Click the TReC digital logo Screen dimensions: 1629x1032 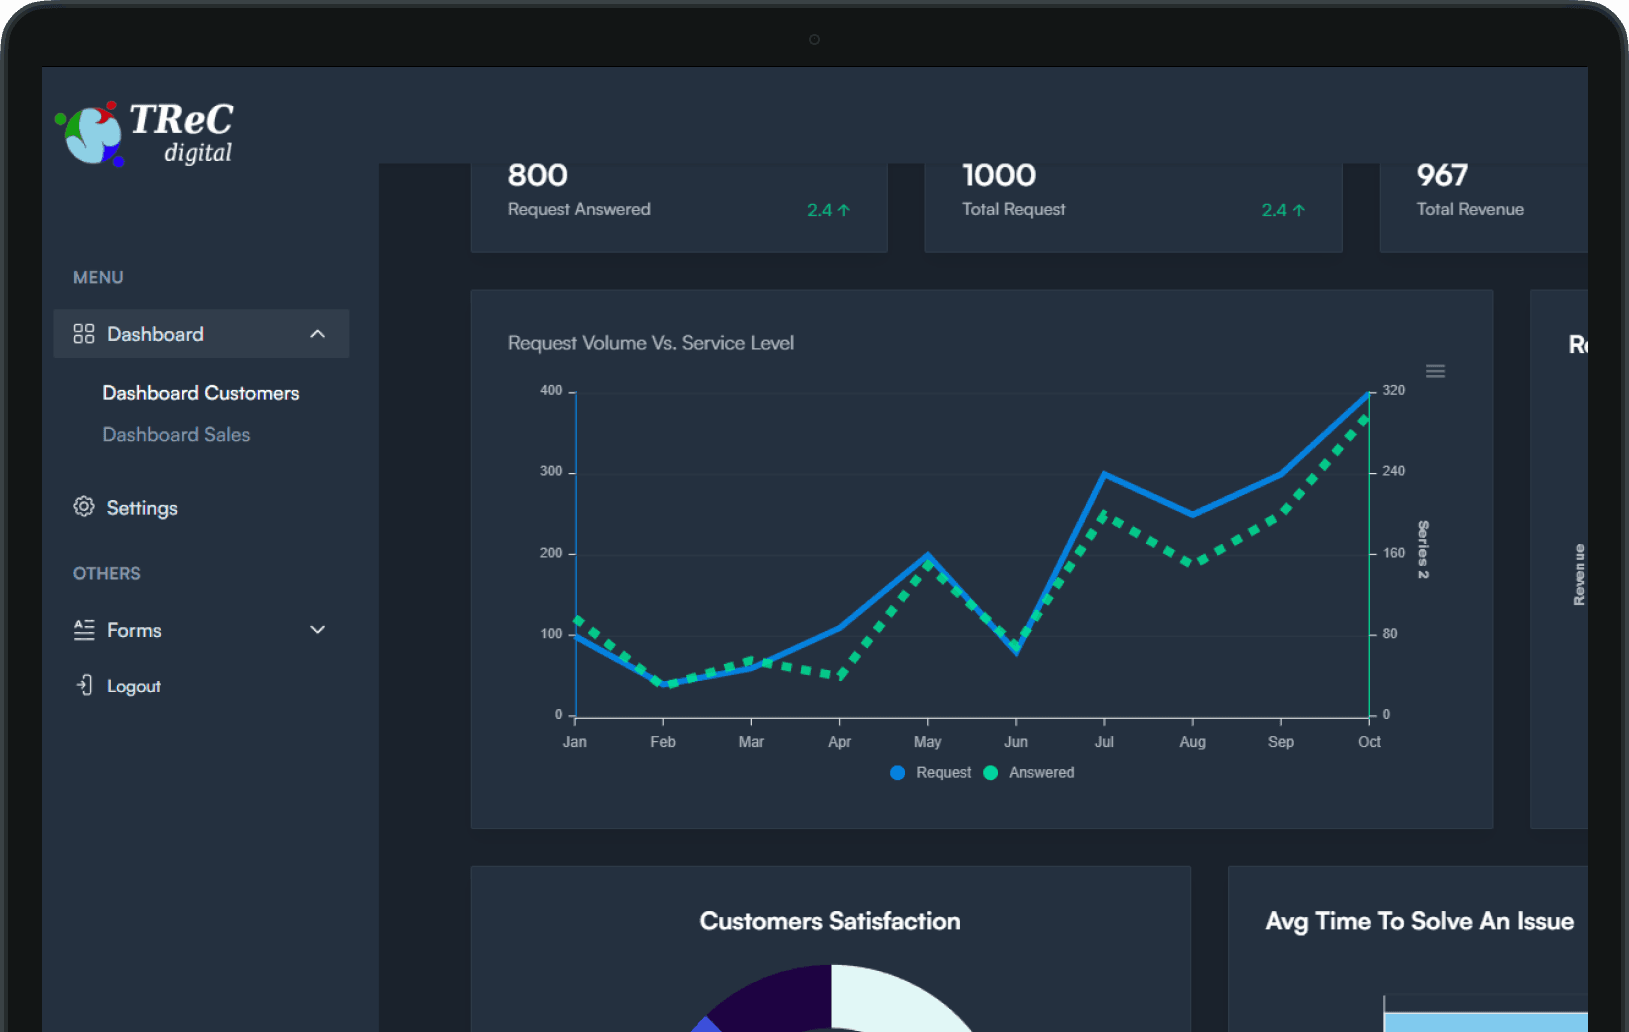pyautogui.click(x=145, y=133)
